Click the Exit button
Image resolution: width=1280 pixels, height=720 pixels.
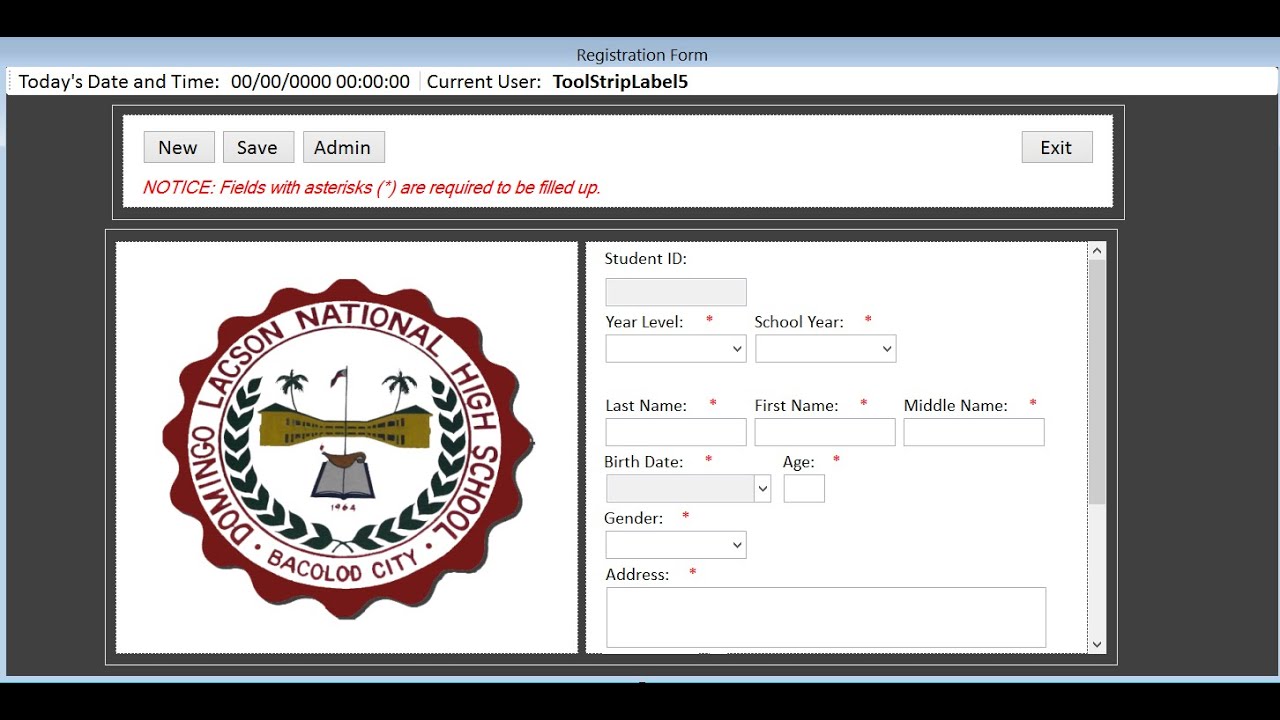point(1057,147)
